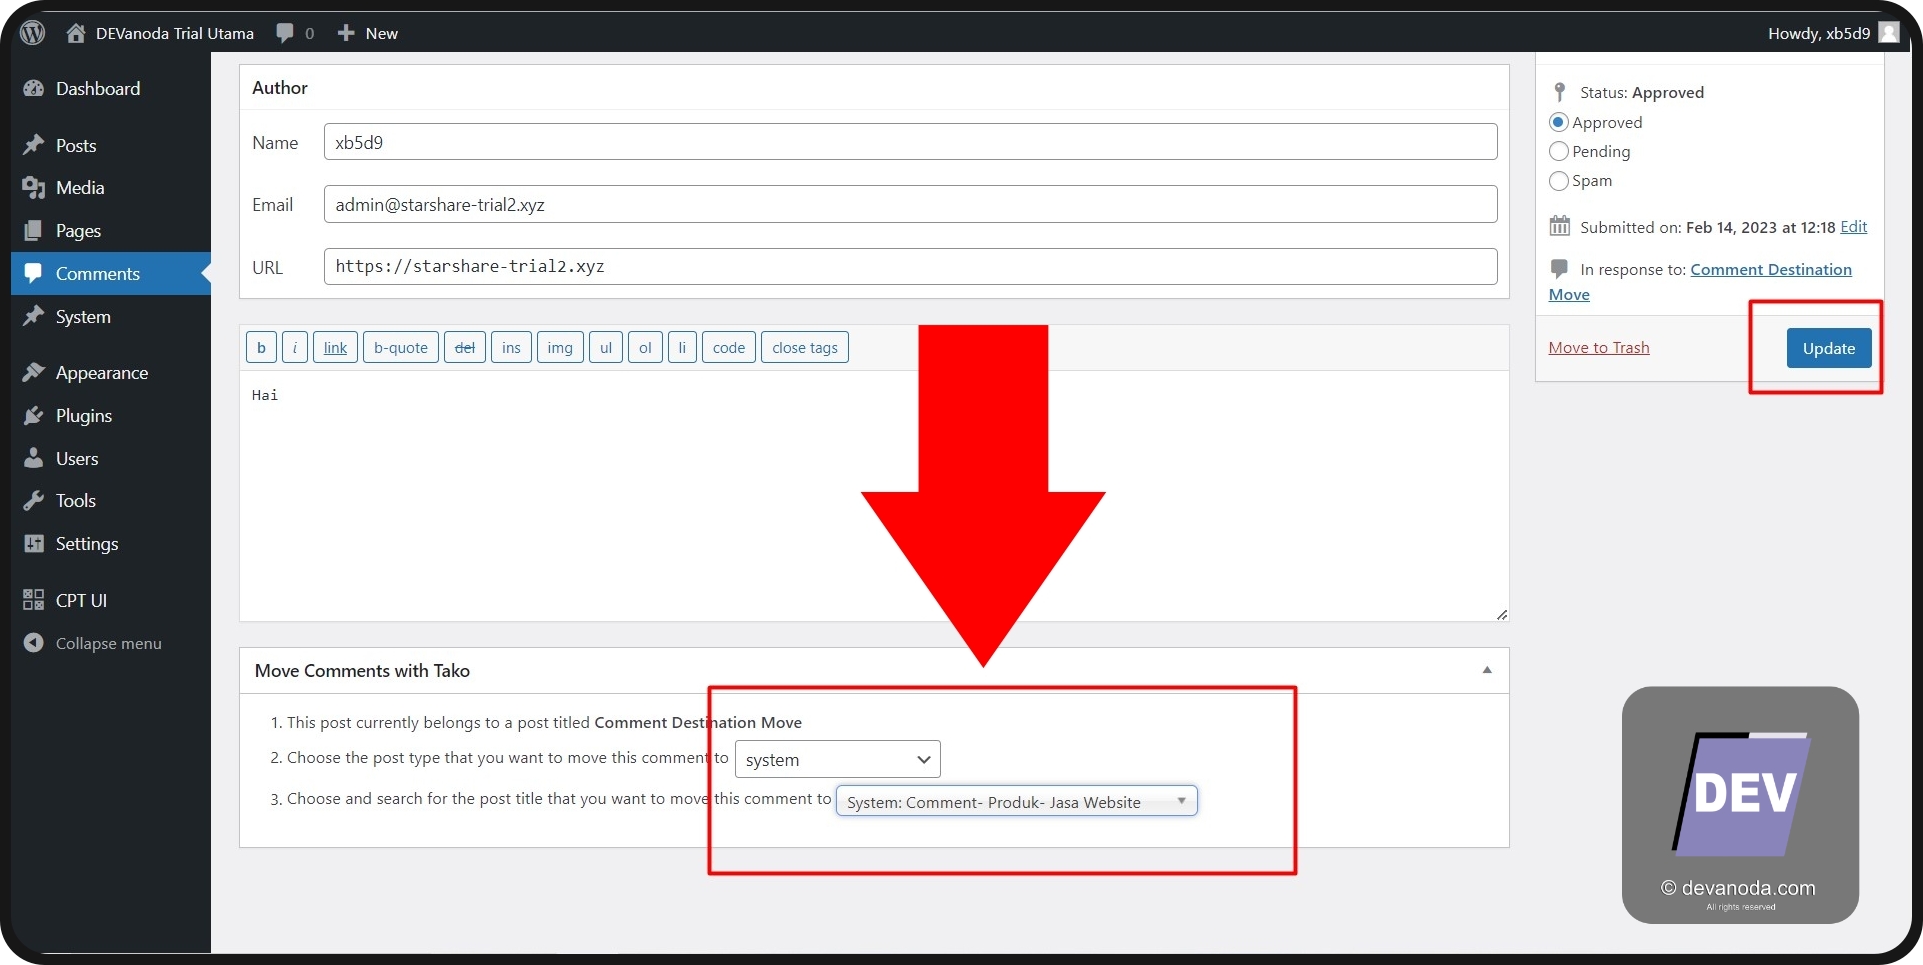Image resolution: width=1923 pixels, height=965 pixels.
Task: Insert an img tag
Action: 560,347
